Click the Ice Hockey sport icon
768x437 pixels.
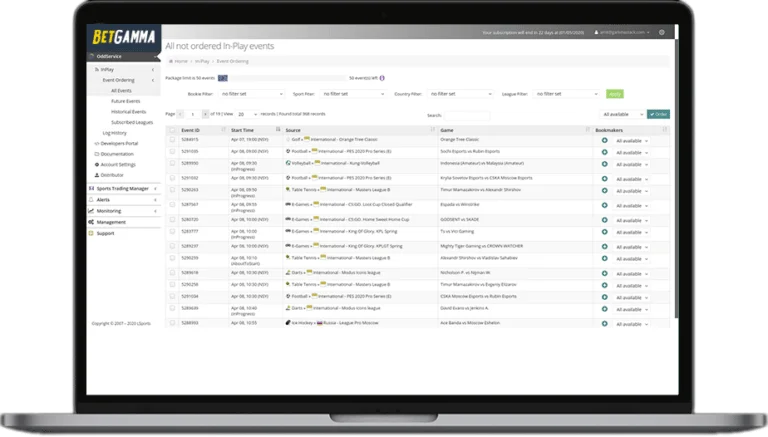[288, 322]
